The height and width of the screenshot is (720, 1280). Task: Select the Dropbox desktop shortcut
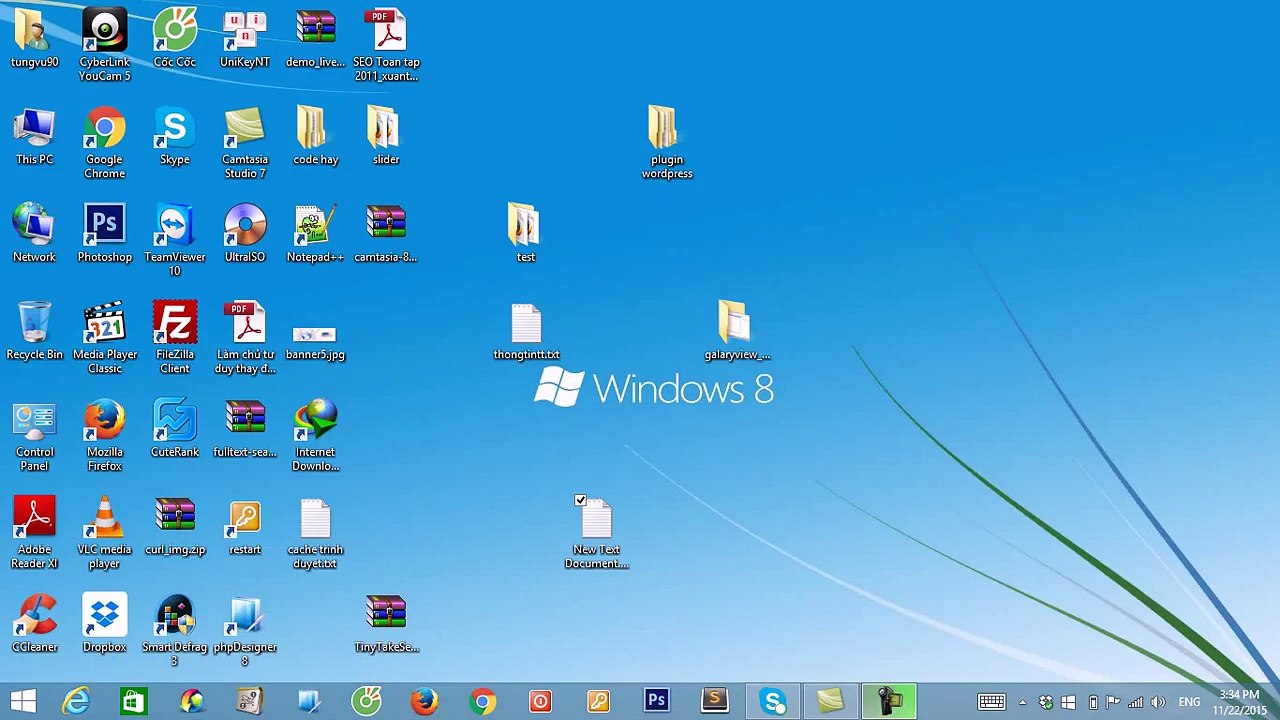105,624
